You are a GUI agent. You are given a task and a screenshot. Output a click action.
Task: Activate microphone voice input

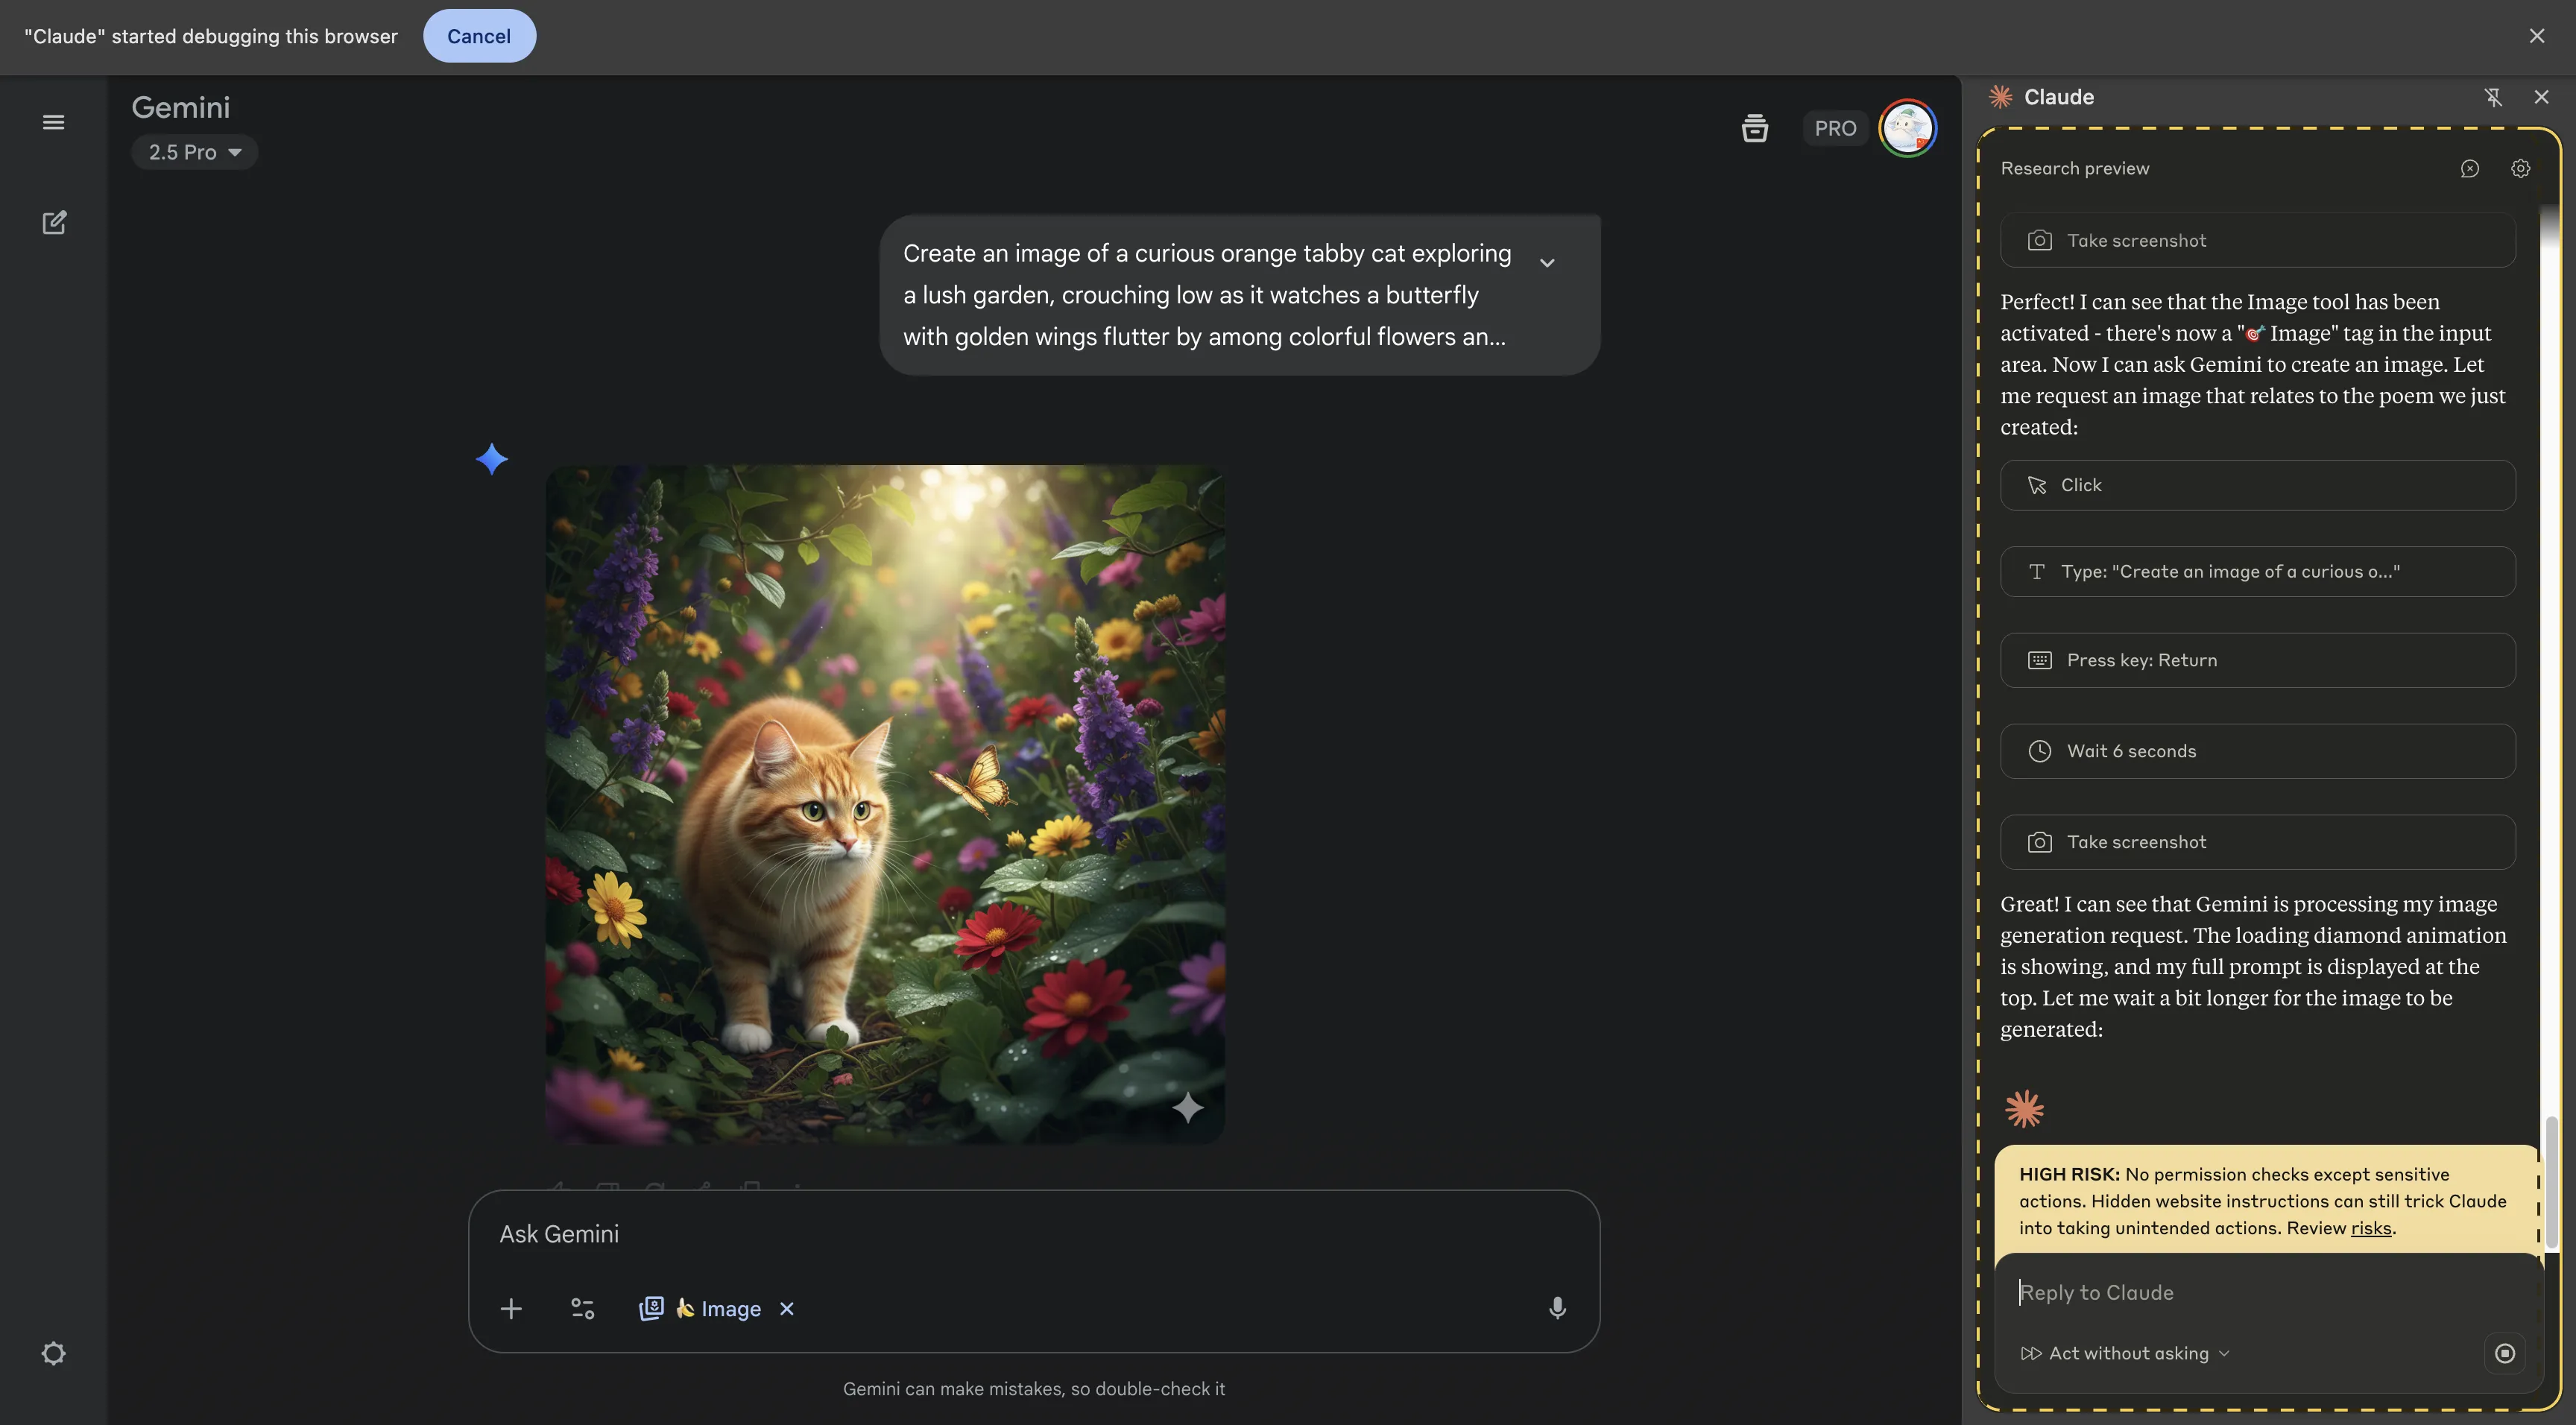(1557, 1308)
